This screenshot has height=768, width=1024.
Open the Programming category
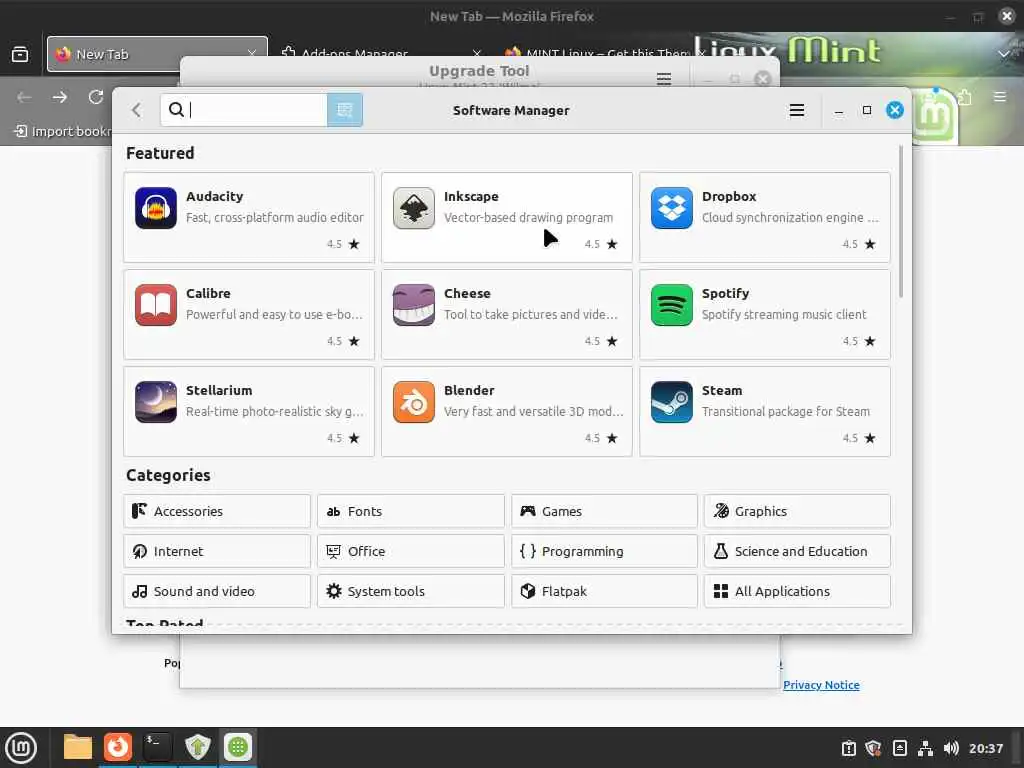click(604, 551)
